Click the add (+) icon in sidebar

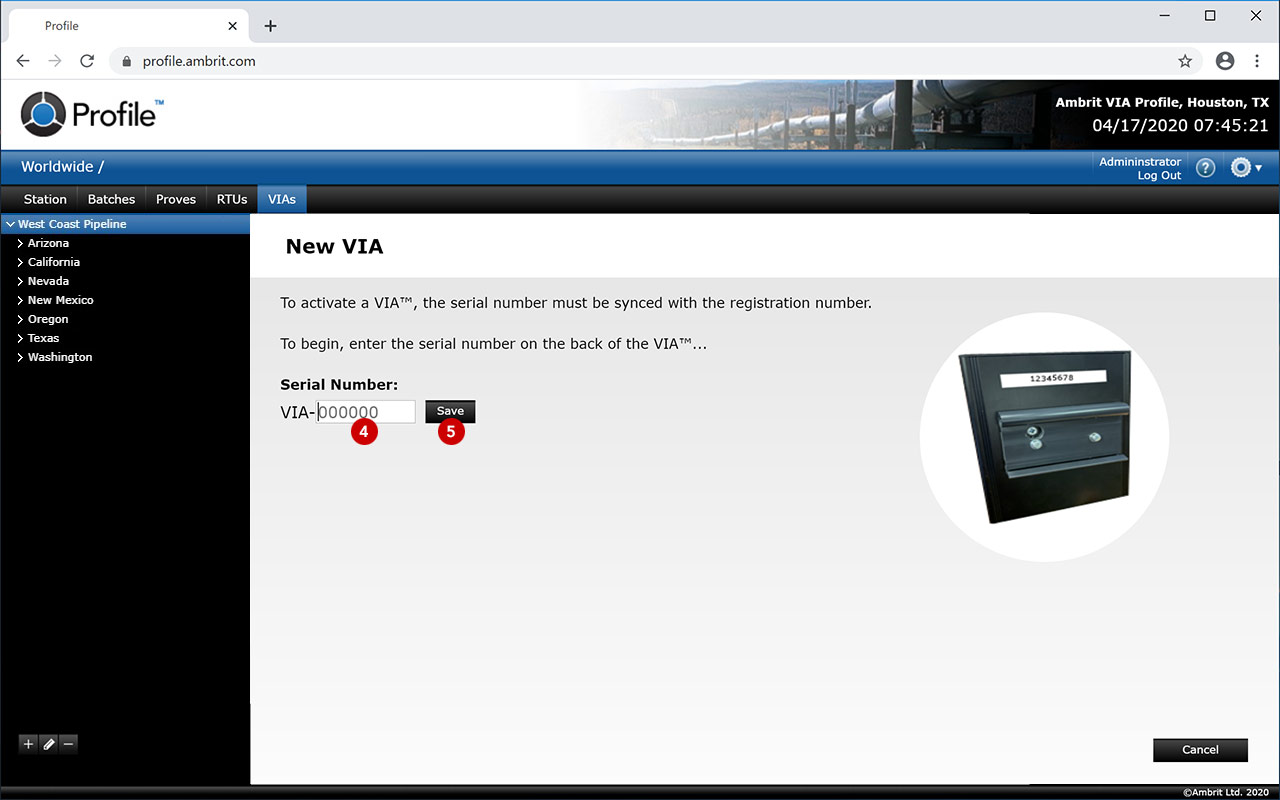point(28,744)
